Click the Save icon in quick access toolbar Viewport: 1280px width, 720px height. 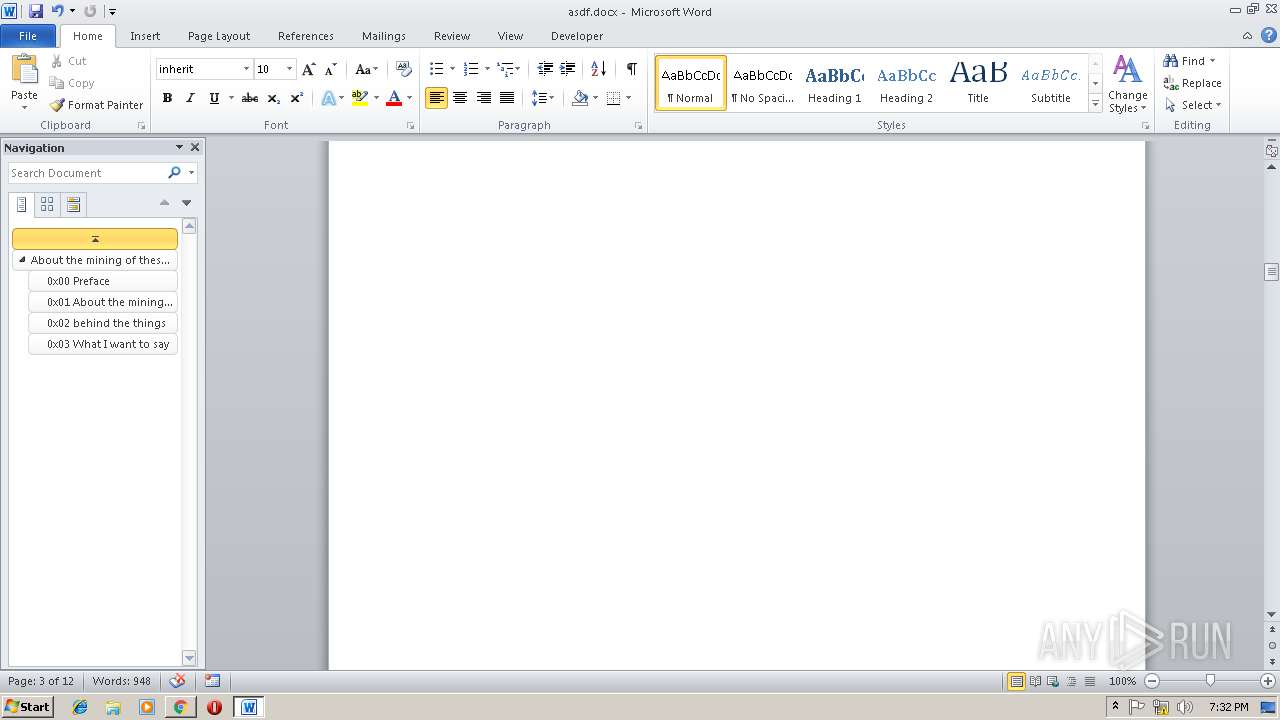point(36,11)
